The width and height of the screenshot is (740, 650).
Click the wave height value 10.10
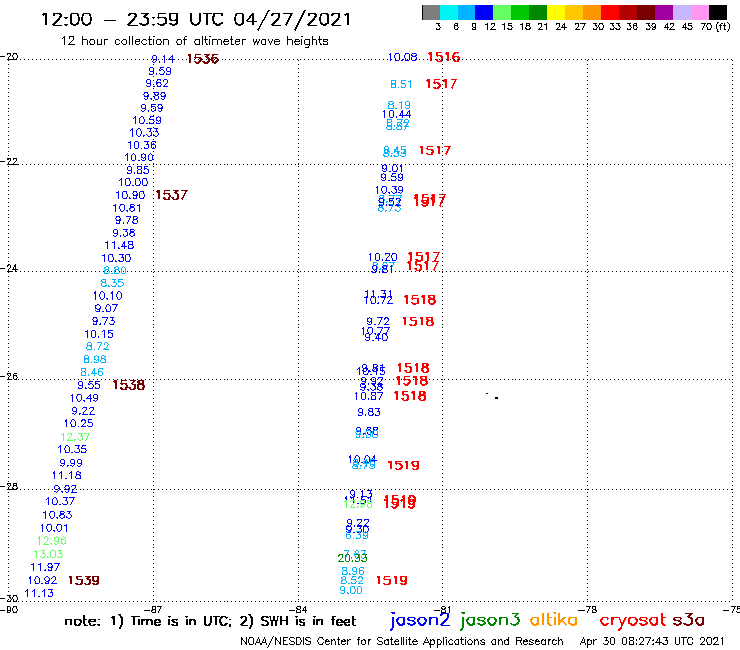click(x=108, y=296)
